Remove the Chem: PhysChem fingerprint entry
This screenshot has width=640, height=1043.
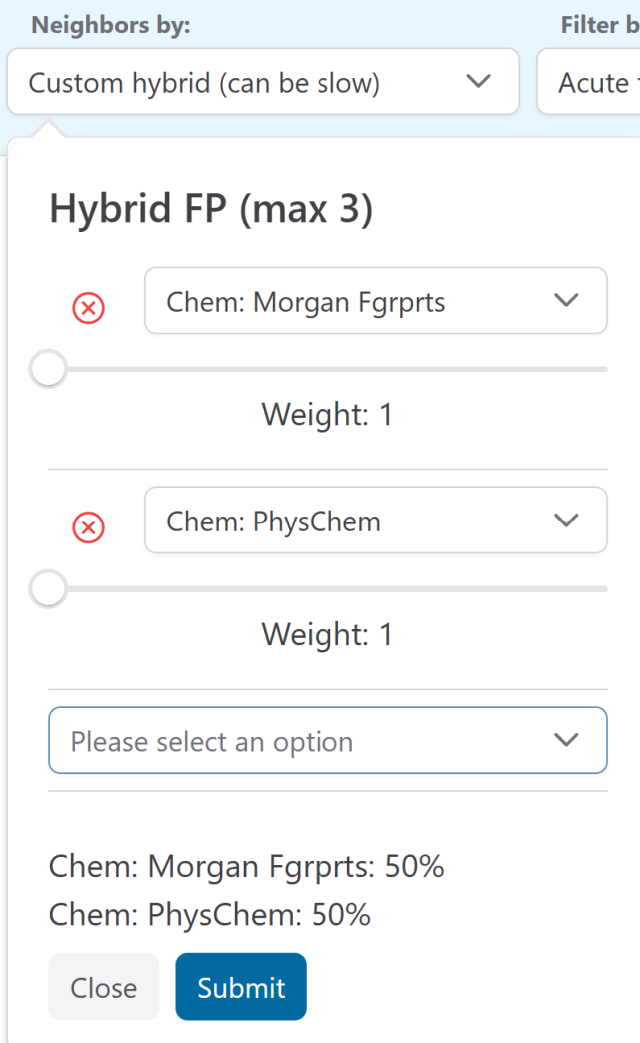pos(88,527)
